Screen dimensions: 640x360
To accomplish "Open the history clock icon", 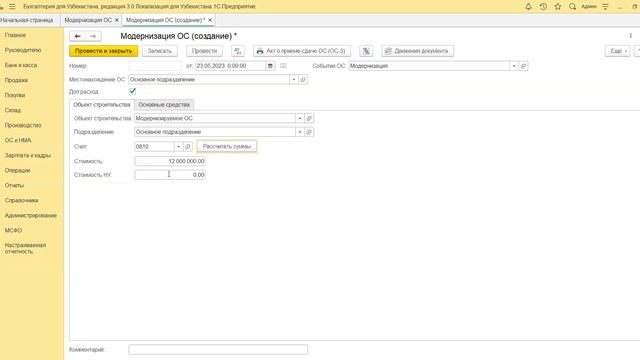I will point(543,7).
